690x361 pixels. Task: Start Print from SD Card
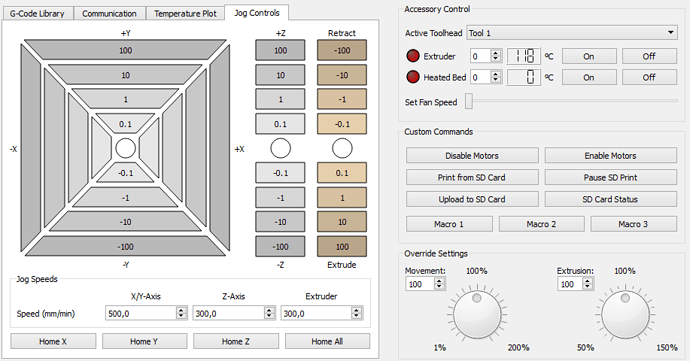pos(472,177)
